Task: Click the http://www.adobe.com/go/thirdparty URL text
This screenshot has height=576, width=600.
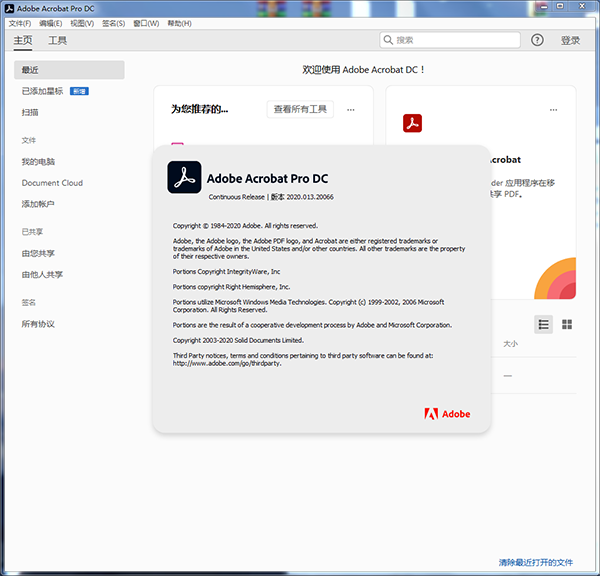Action: point(227,364)
